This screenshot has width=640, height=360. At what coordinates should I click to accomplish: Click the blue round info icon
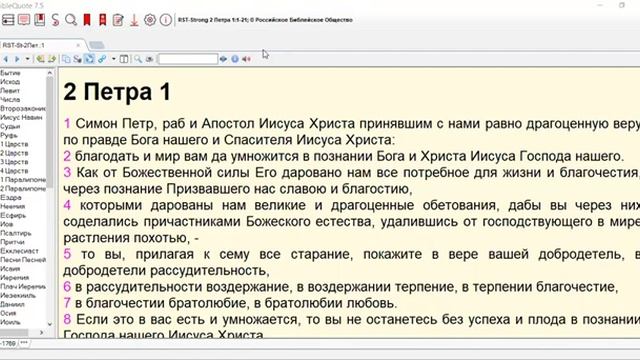[x=235, y=59]
